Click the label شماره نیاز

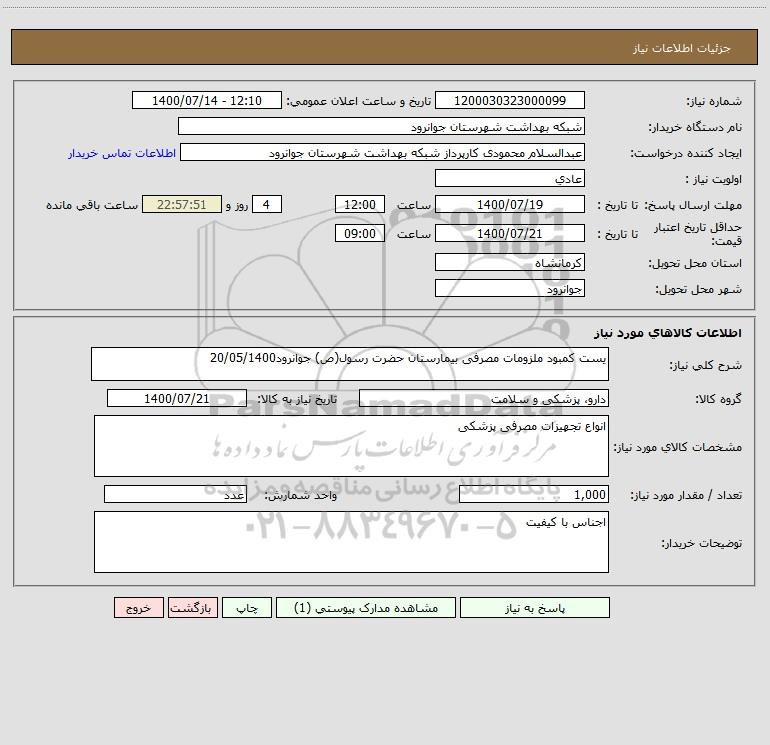tap(714, 102)
